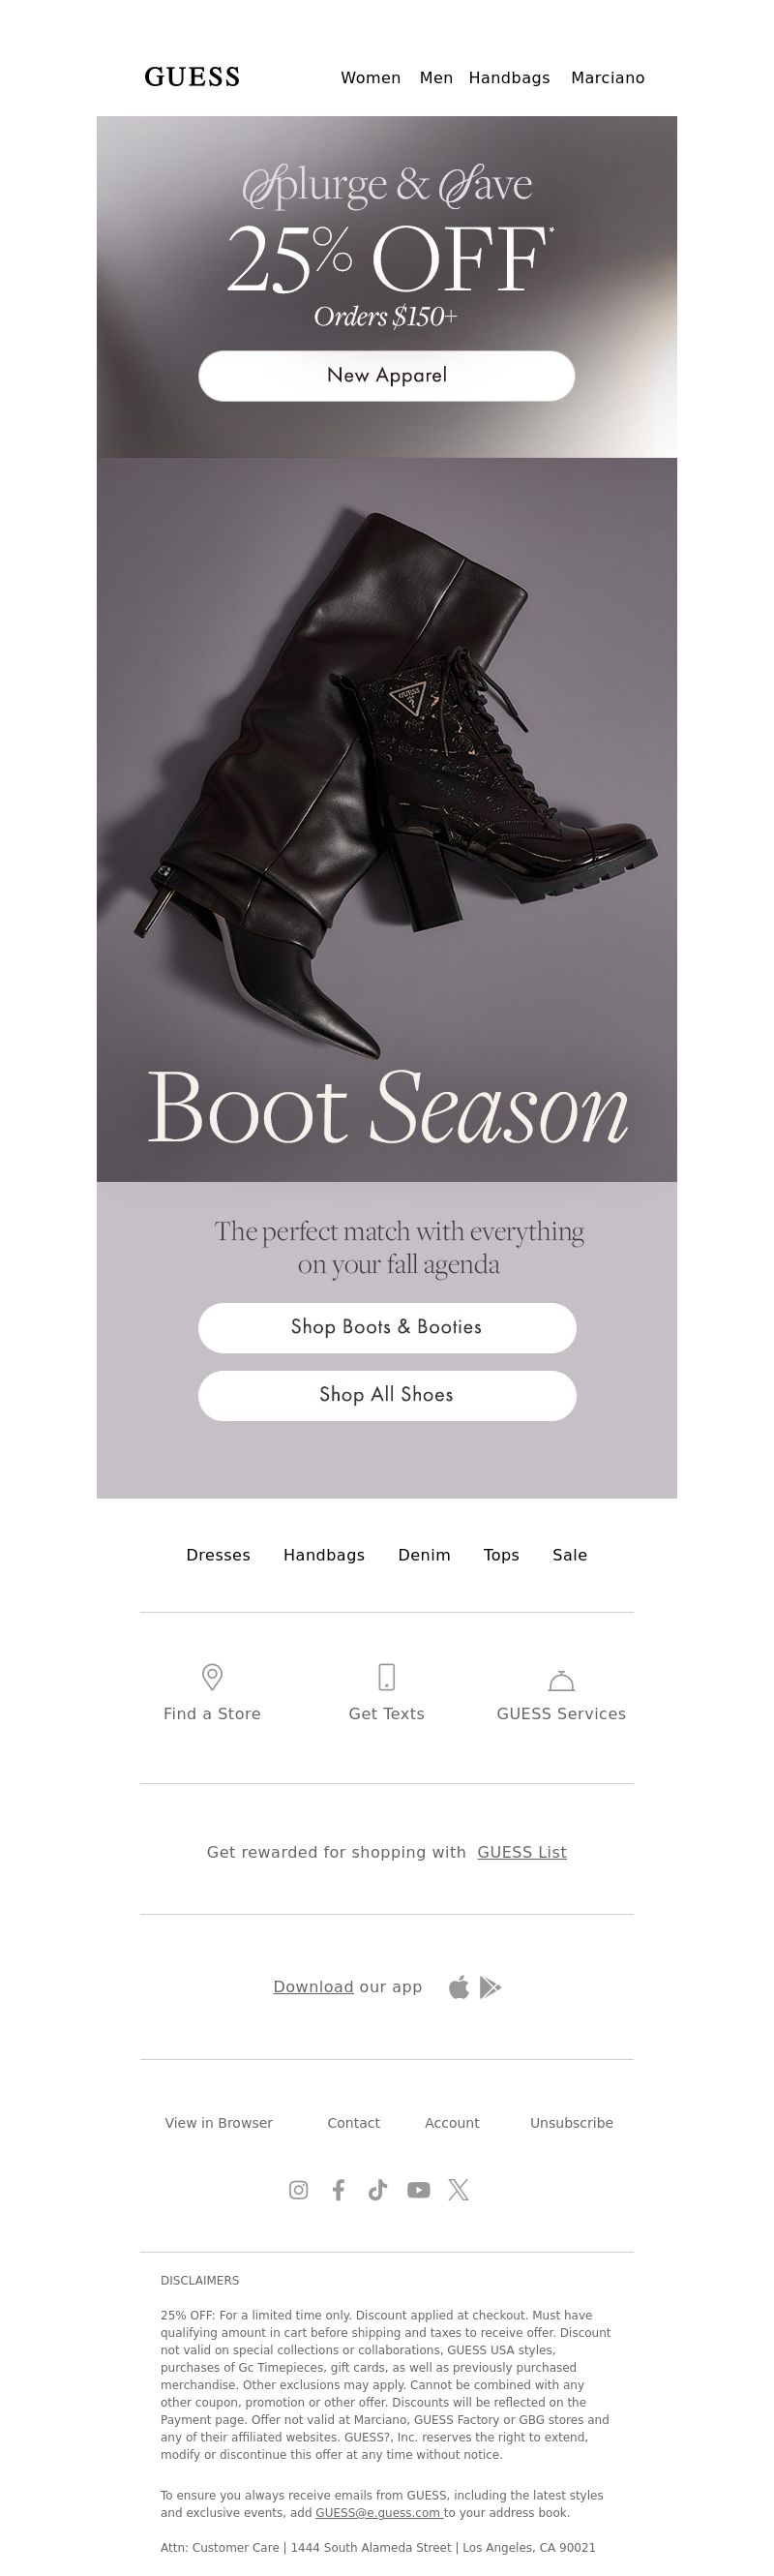Go to the Marciano menu item
This screenshot has width=774, height=2576.
pyautogui.click(x=608, y=78)
